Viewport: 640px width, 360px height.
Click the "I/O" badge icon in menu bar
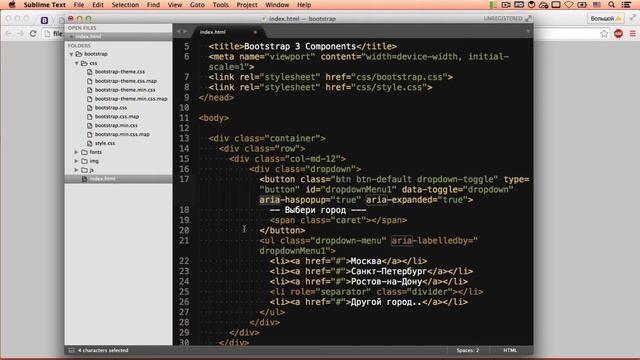519,5
